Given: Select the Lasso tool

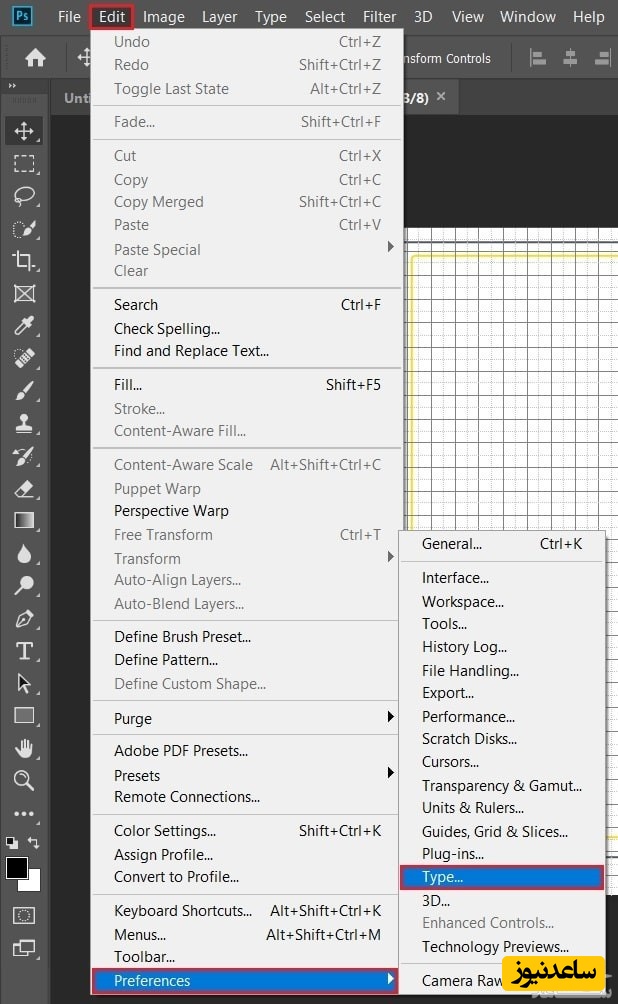Looking at the screenshot, I should tap(24, 196).
